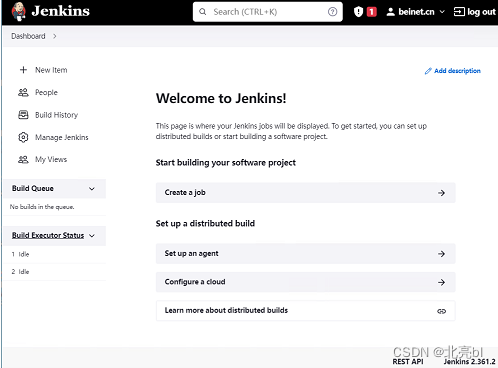Click the Jenkins butler logo

tap(19, 12)
